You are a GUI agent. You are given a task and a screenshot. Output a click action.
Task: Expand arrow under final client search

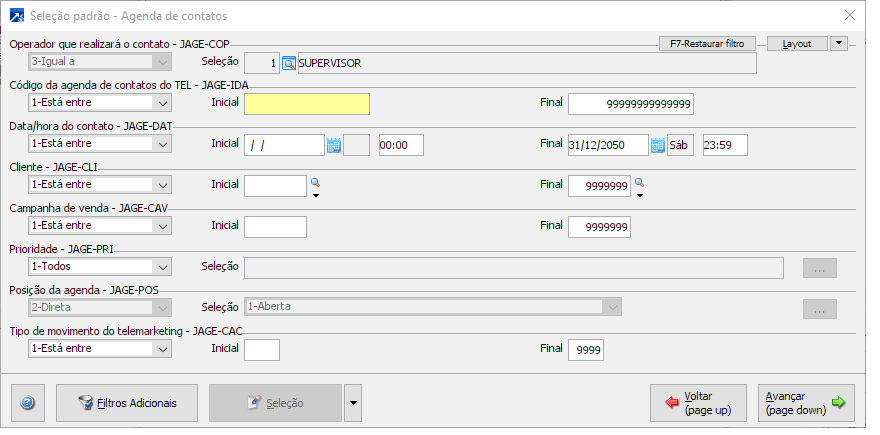coord(639,195)
